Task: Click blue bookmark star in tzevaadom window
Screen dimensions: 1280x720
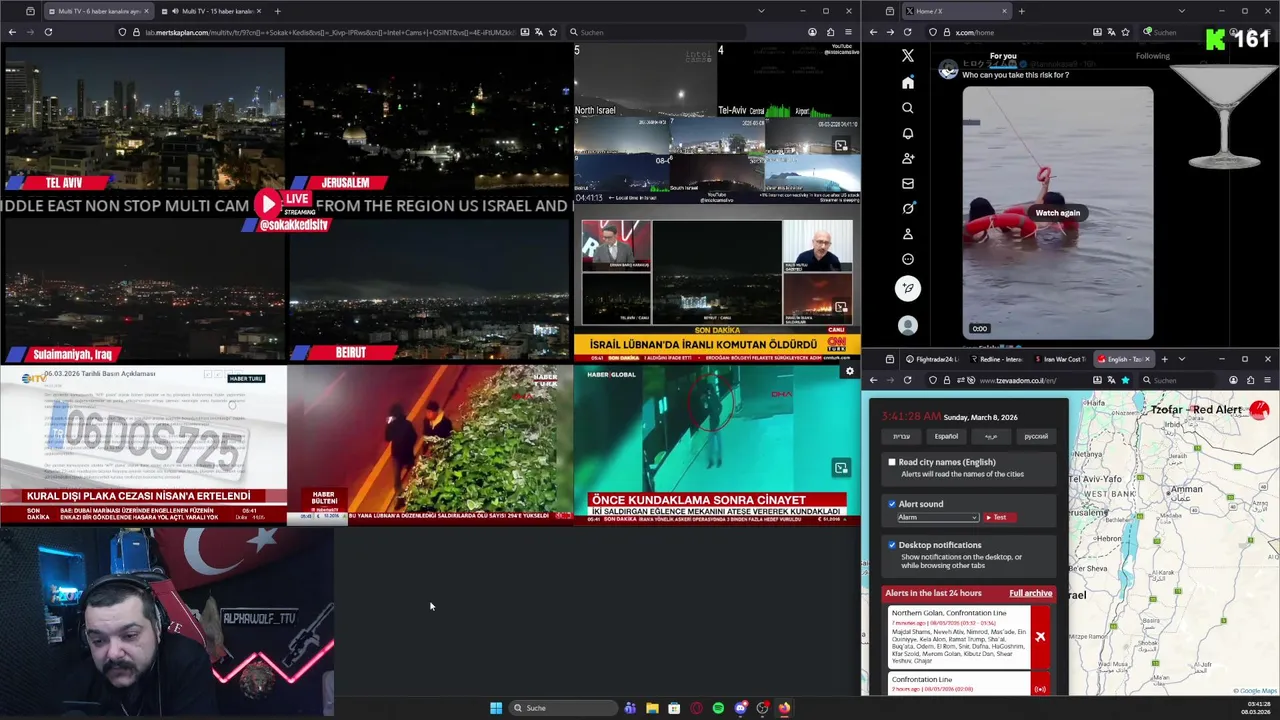Action: coord(1125,380)
